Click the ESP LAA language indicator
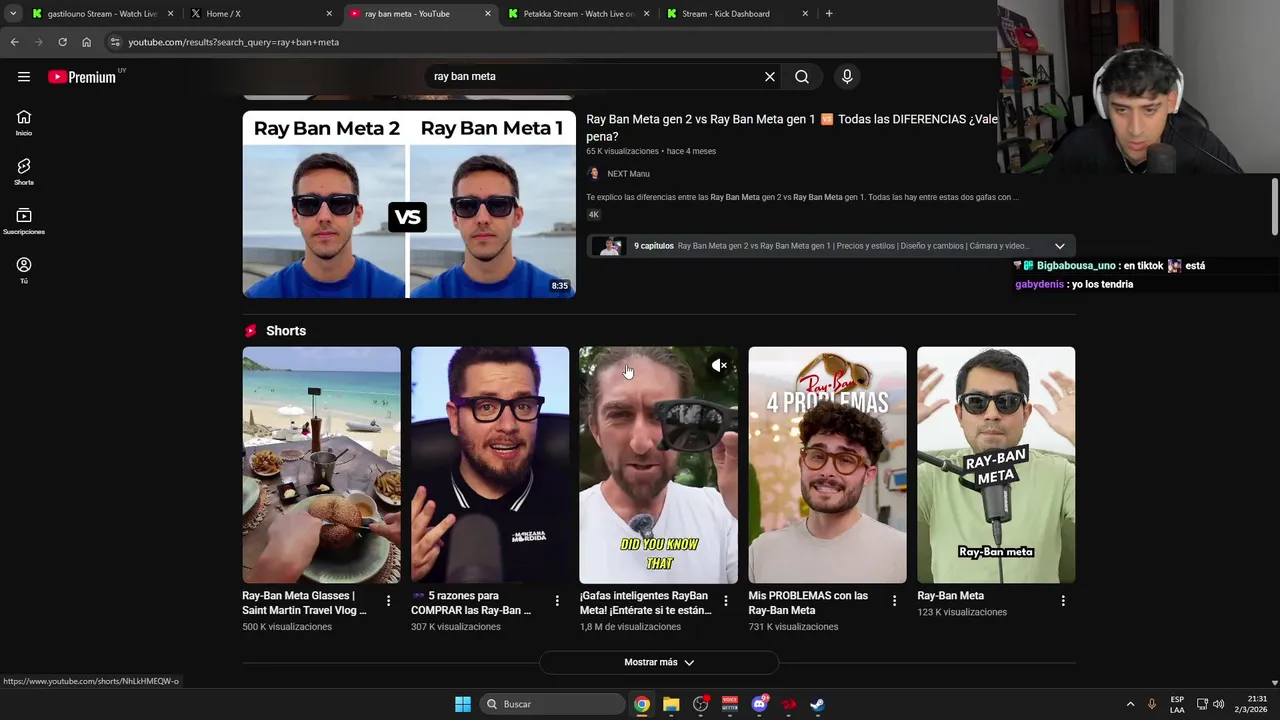This screenshot has width=1280, height=720. (1177, 704)
